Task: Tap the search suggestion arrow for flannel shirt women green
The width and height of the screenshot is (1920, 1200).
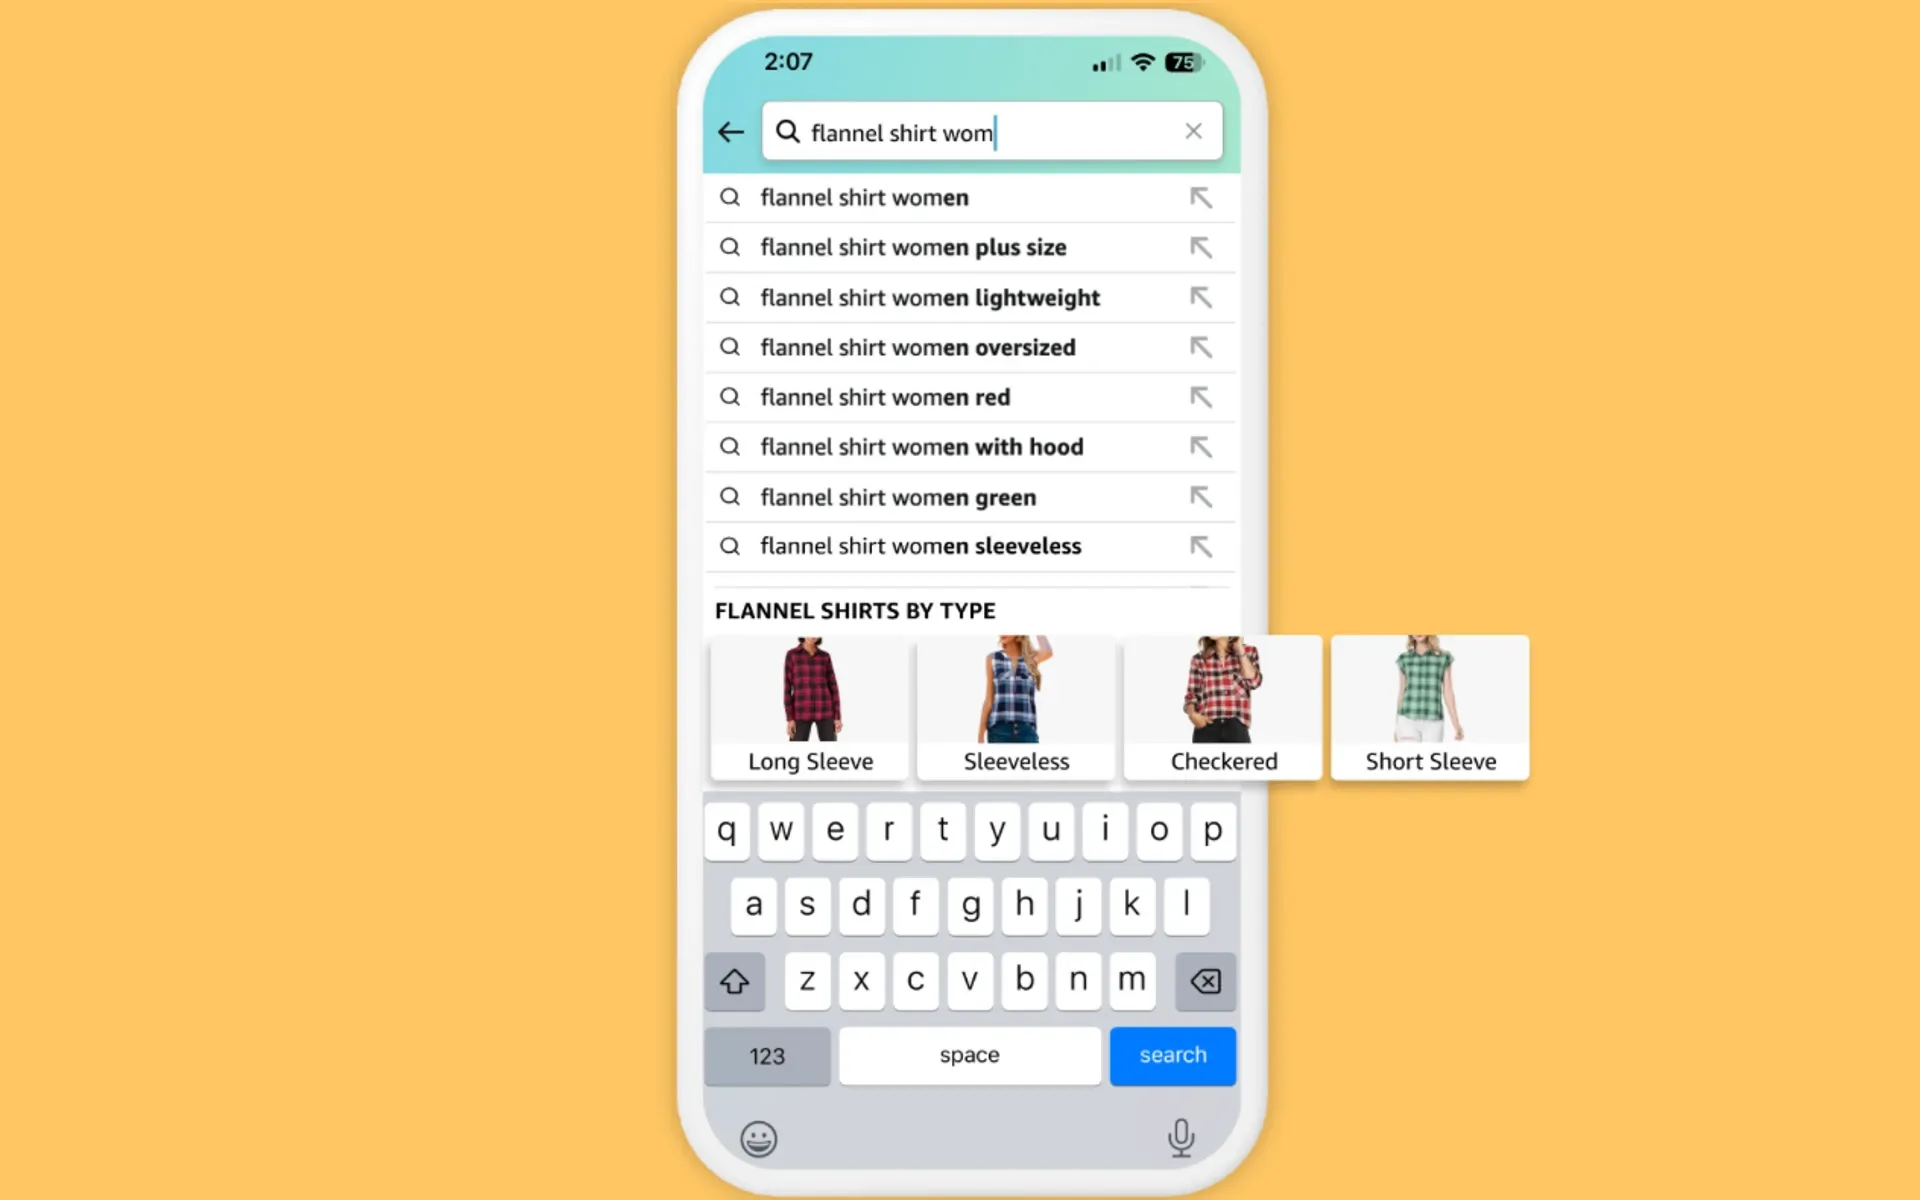Action: (x=1201, y=496)
